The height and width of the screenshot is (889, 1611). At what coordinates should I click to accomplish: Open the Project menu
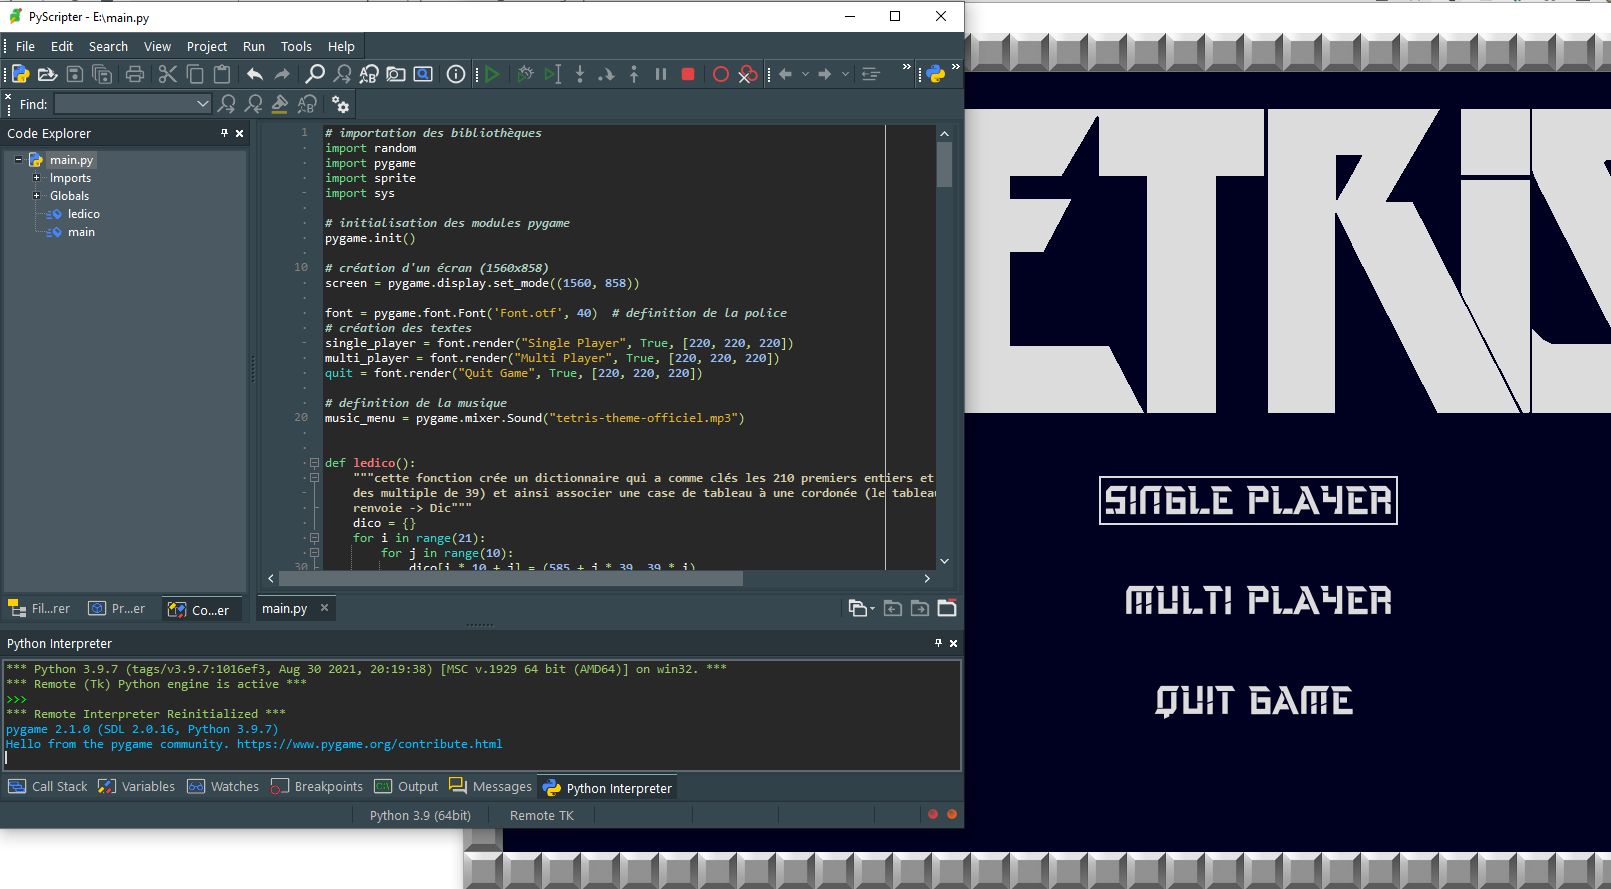click(207, 46)
